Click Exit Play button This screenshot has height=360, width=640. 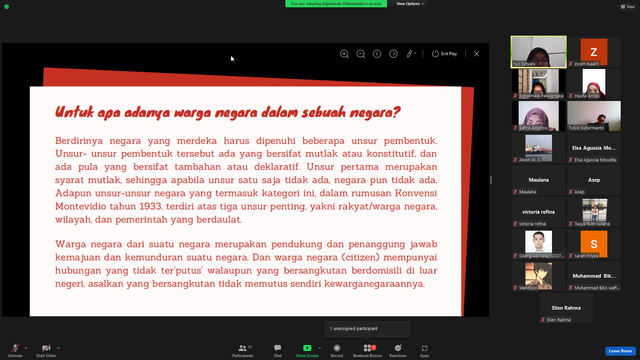pos(444,54)
